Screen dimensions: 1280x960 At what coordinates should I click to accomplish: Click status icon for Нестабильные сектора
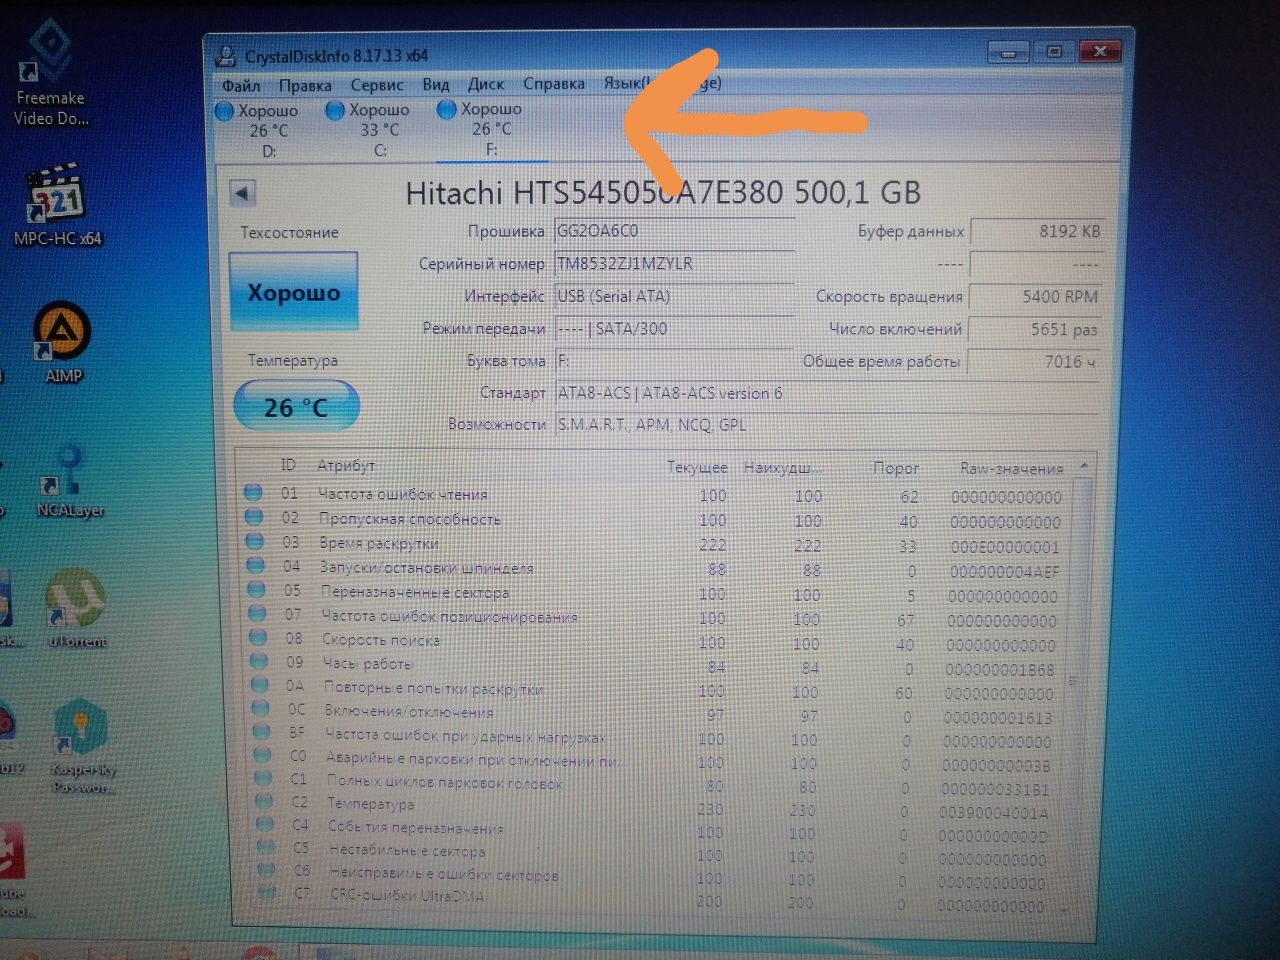[x=266, y=848]
